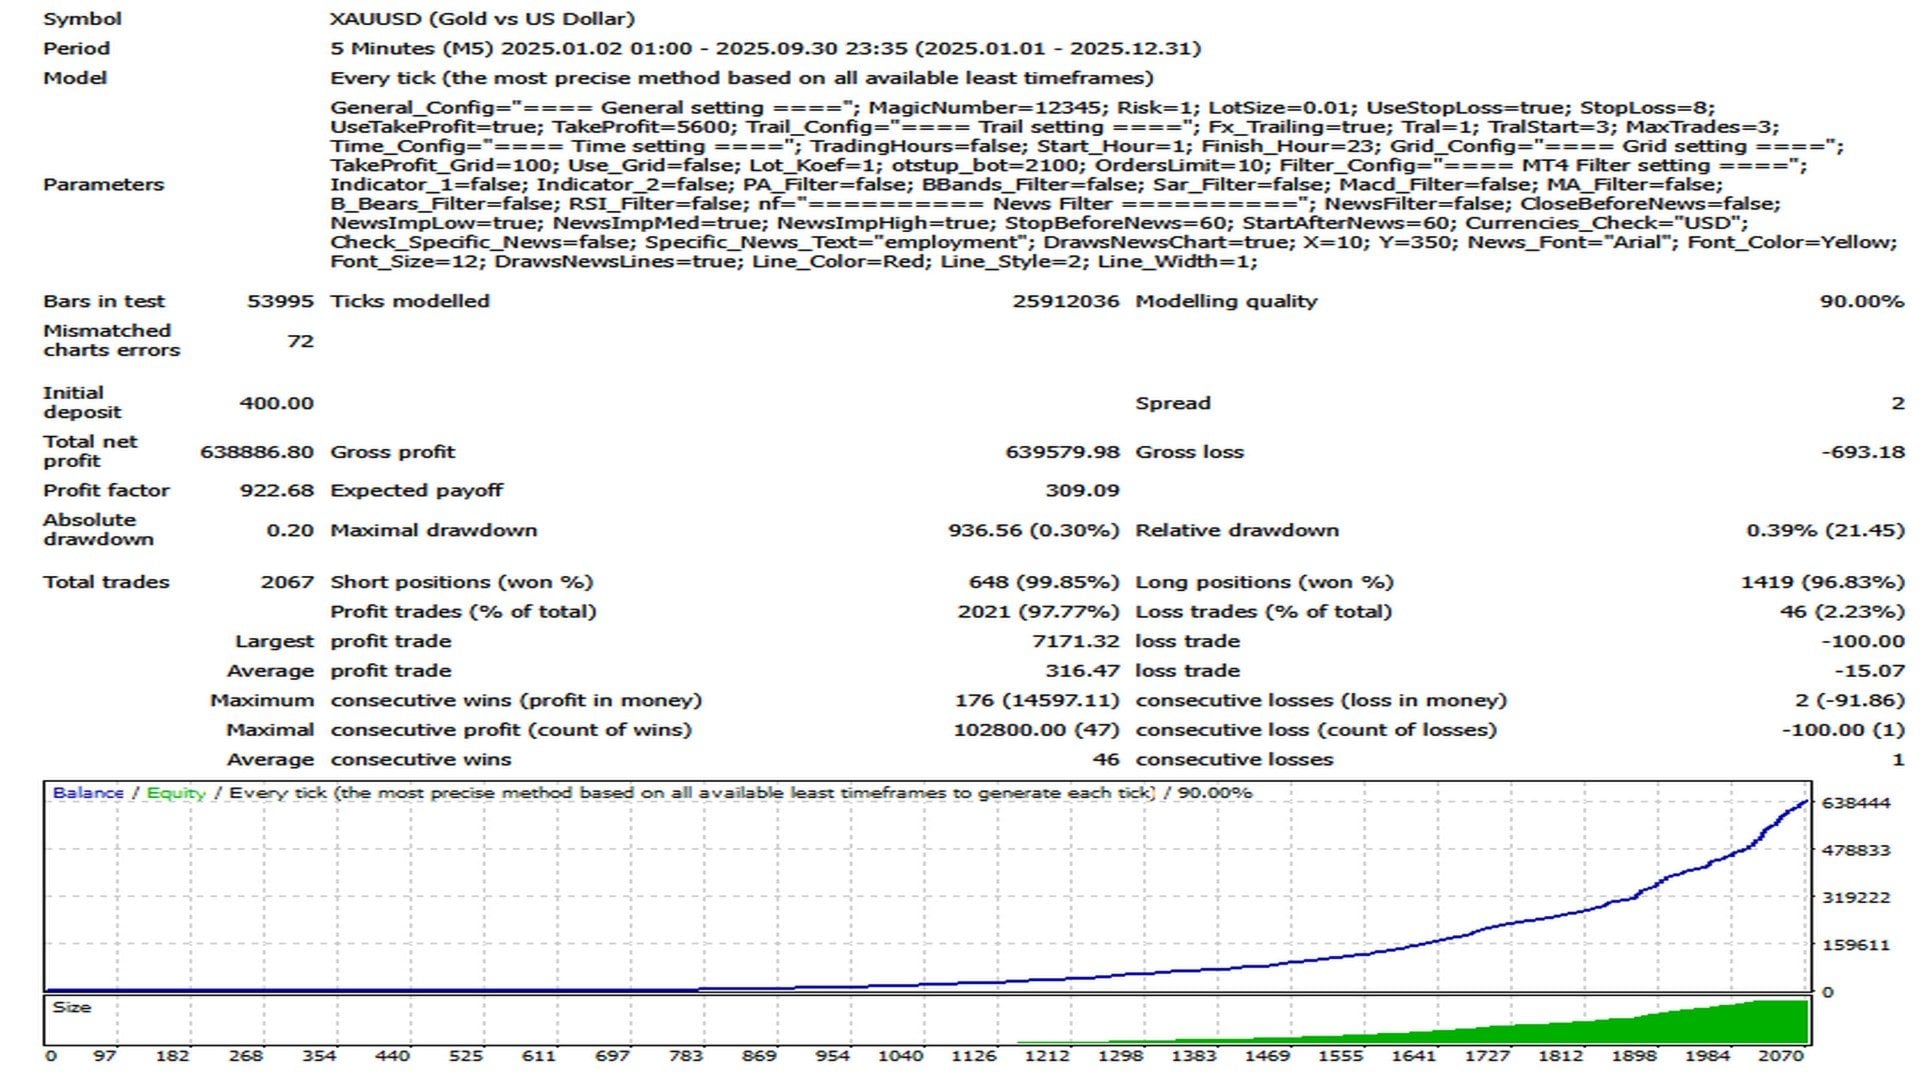Click the Spread value 2
The height and width of the screenshot is (1080, 1920).
tap(1900, 402)
